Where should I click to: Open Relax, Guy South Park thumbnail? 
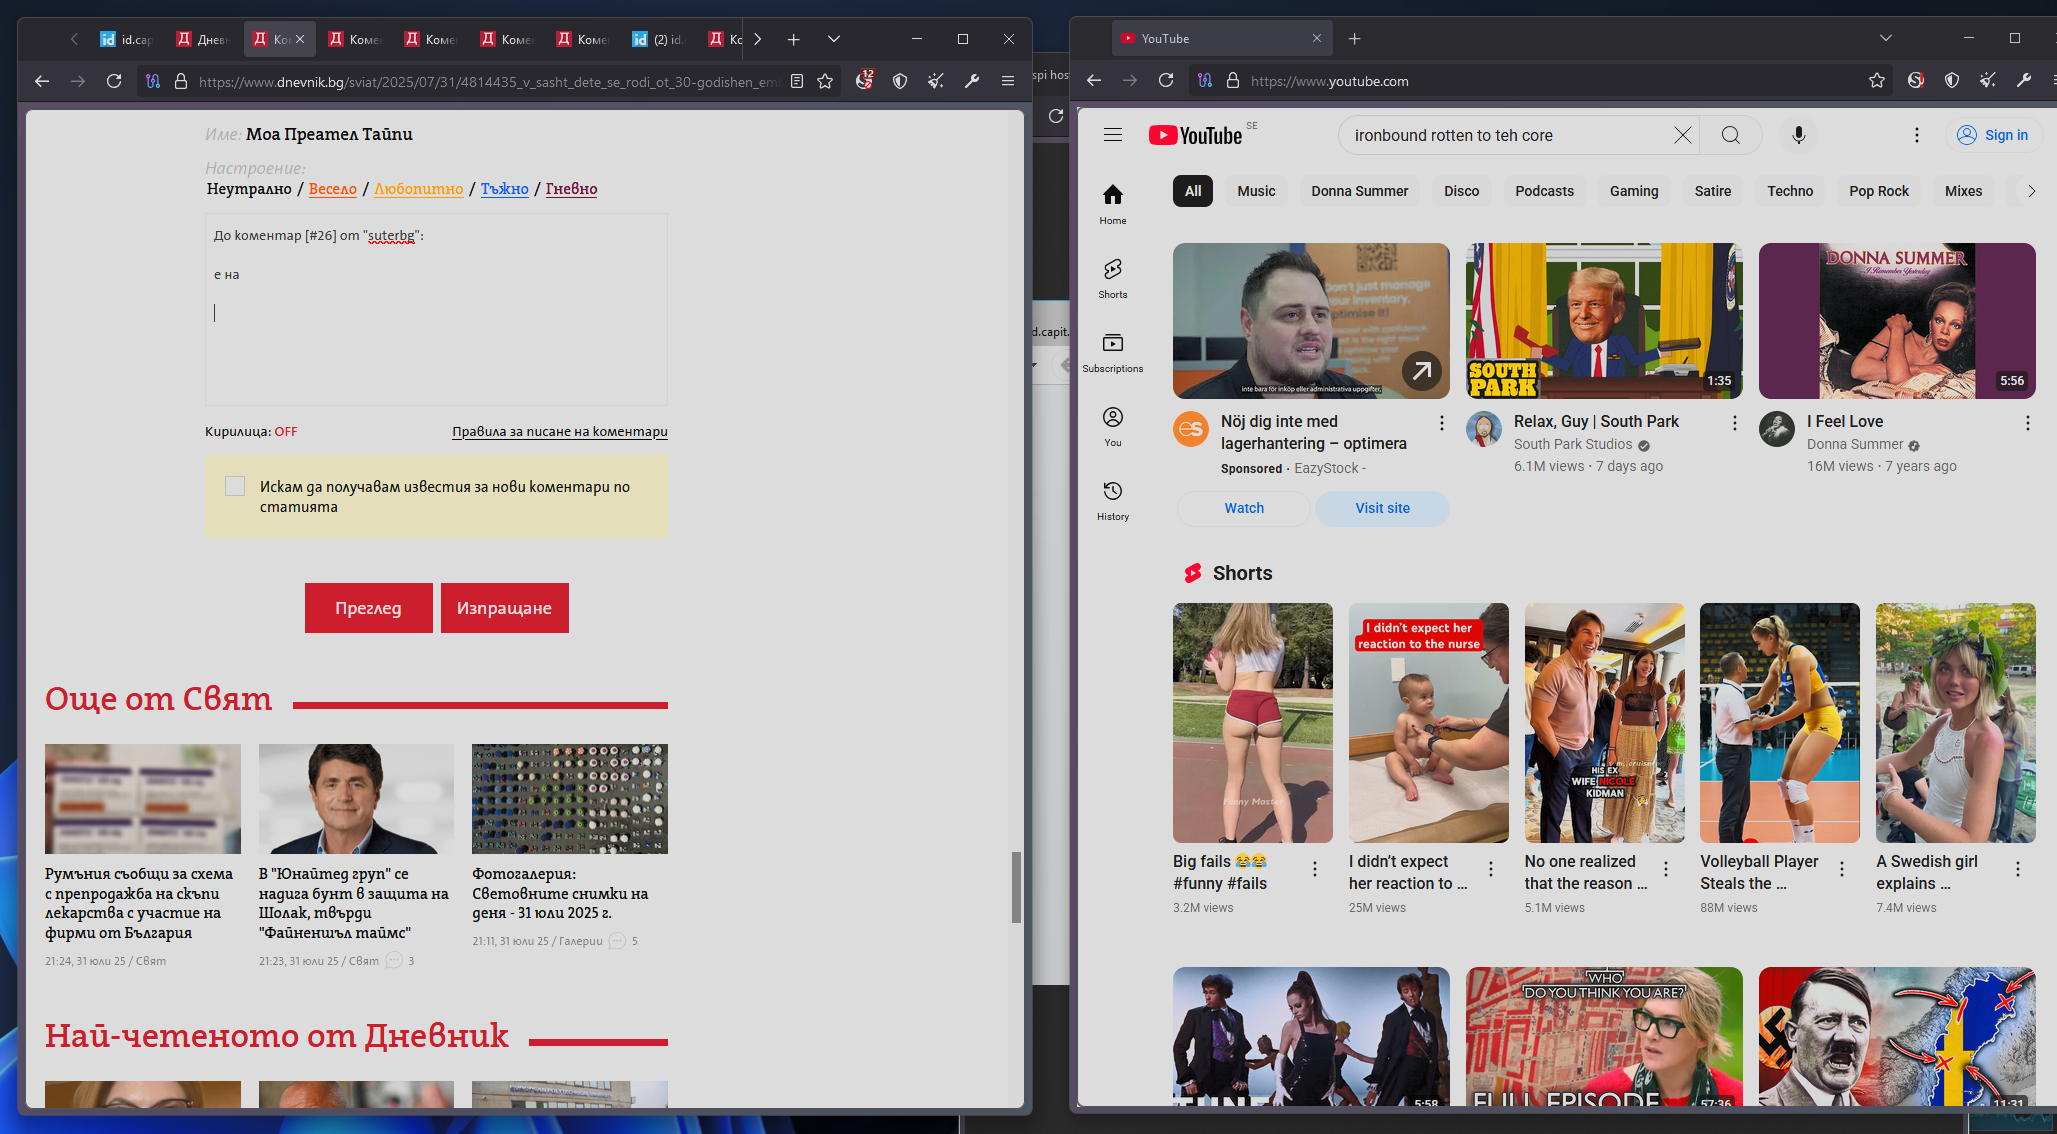[1604, 321]
